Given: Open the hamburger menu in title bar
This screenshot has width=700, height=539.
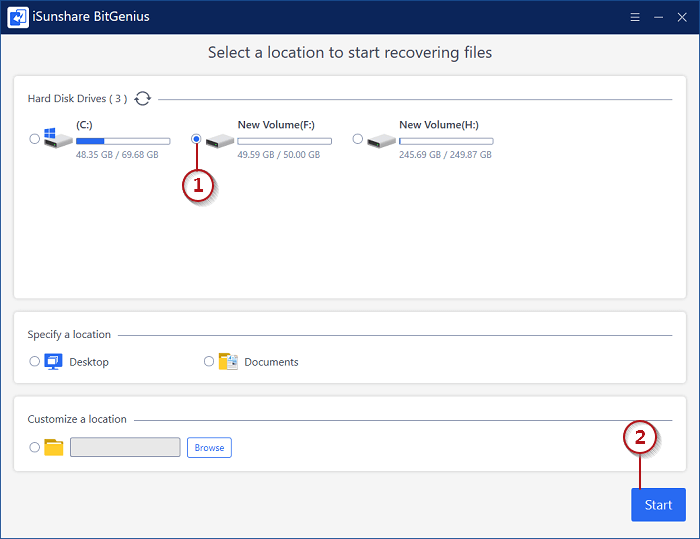Looking at the screenshot, I should (635, 17).
